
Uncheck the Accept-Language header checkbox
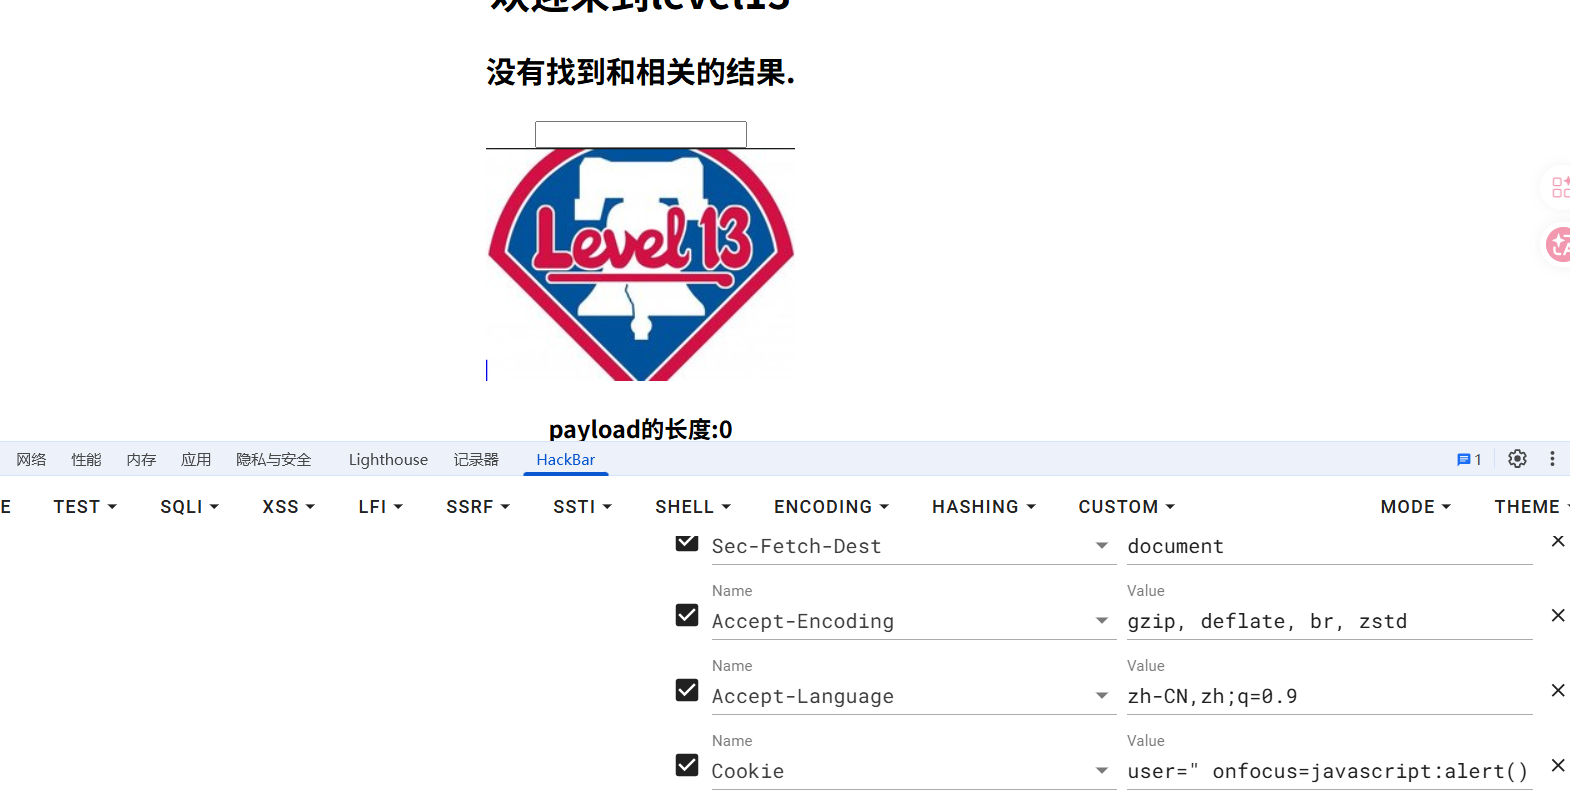point(687,690)
